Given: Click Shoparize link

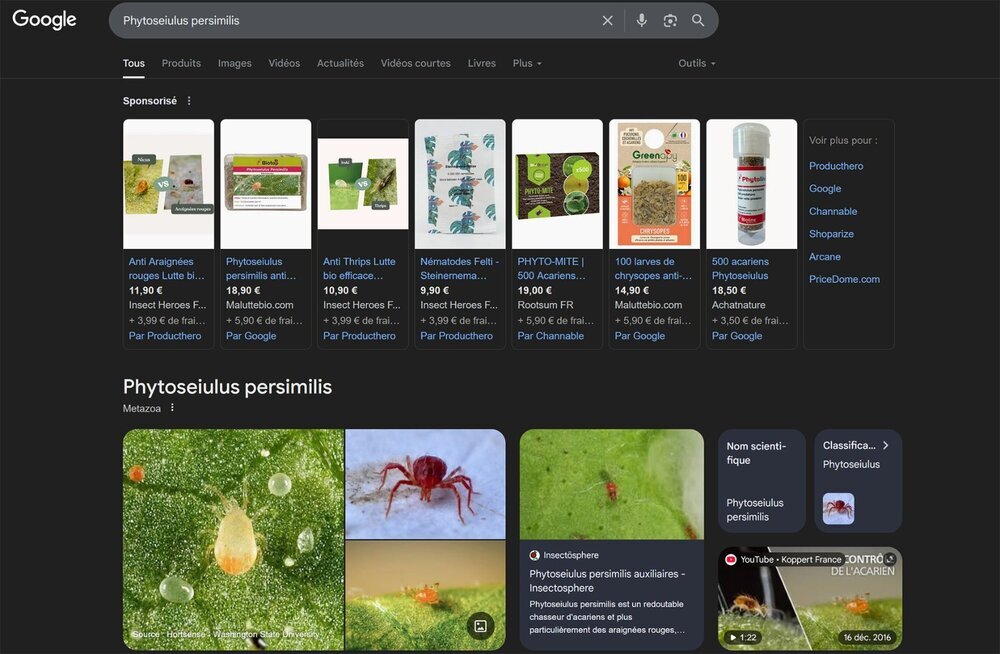Looking at the screenshot, I should click(831, 234).
